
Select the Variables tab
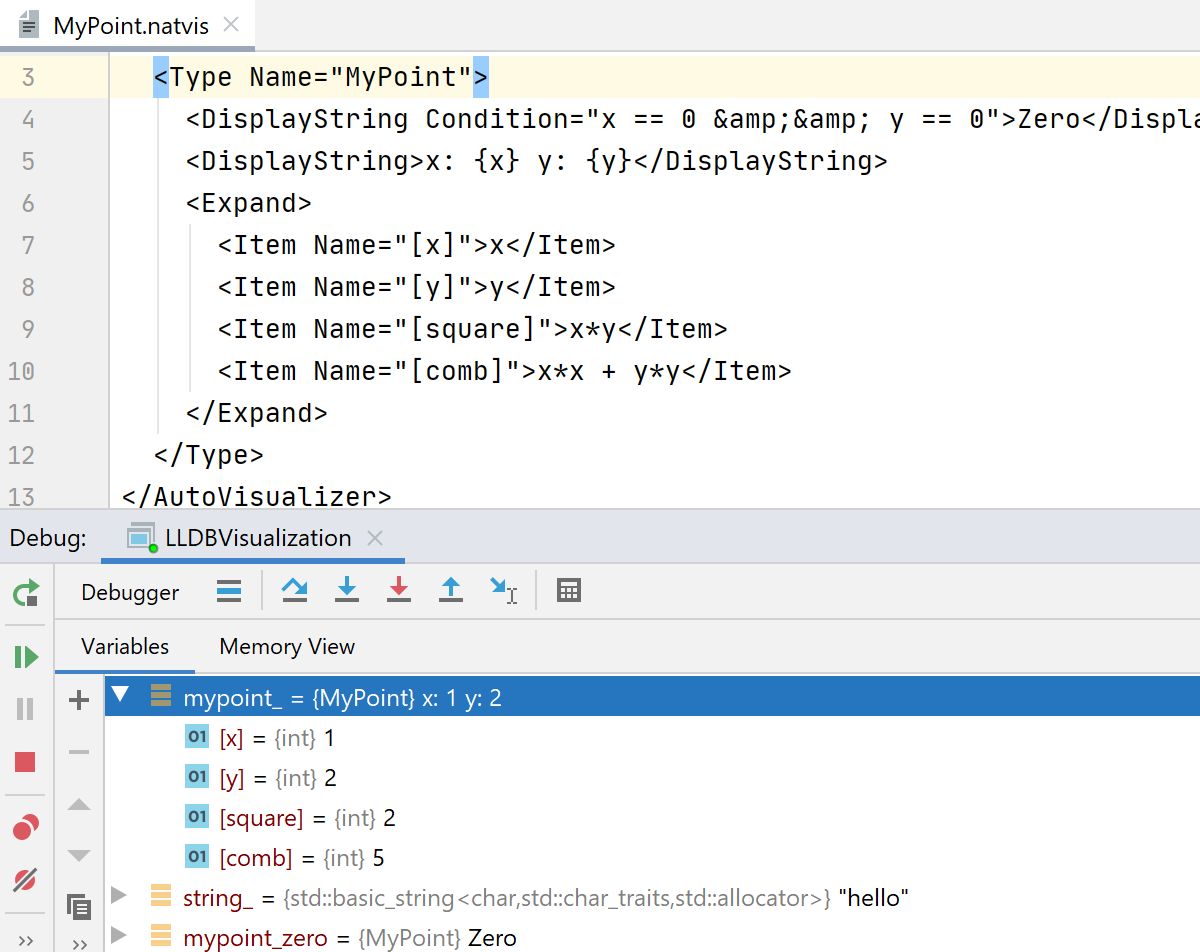point(125,647)
